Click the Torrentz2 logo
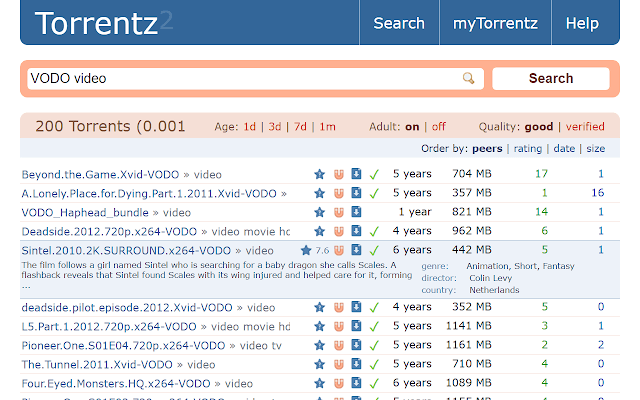640x400 pixels. point(104,23)
